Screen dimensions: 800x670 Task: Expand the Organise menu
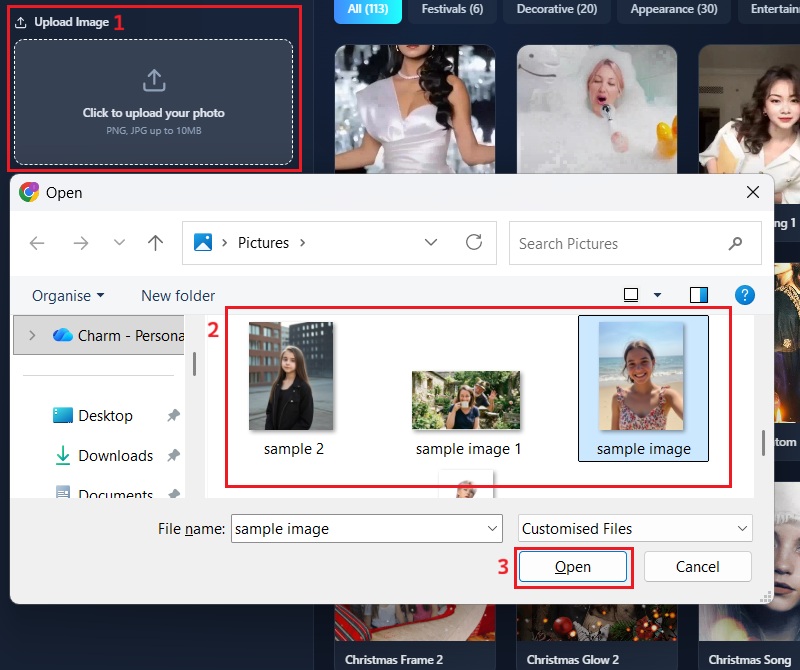68,295
